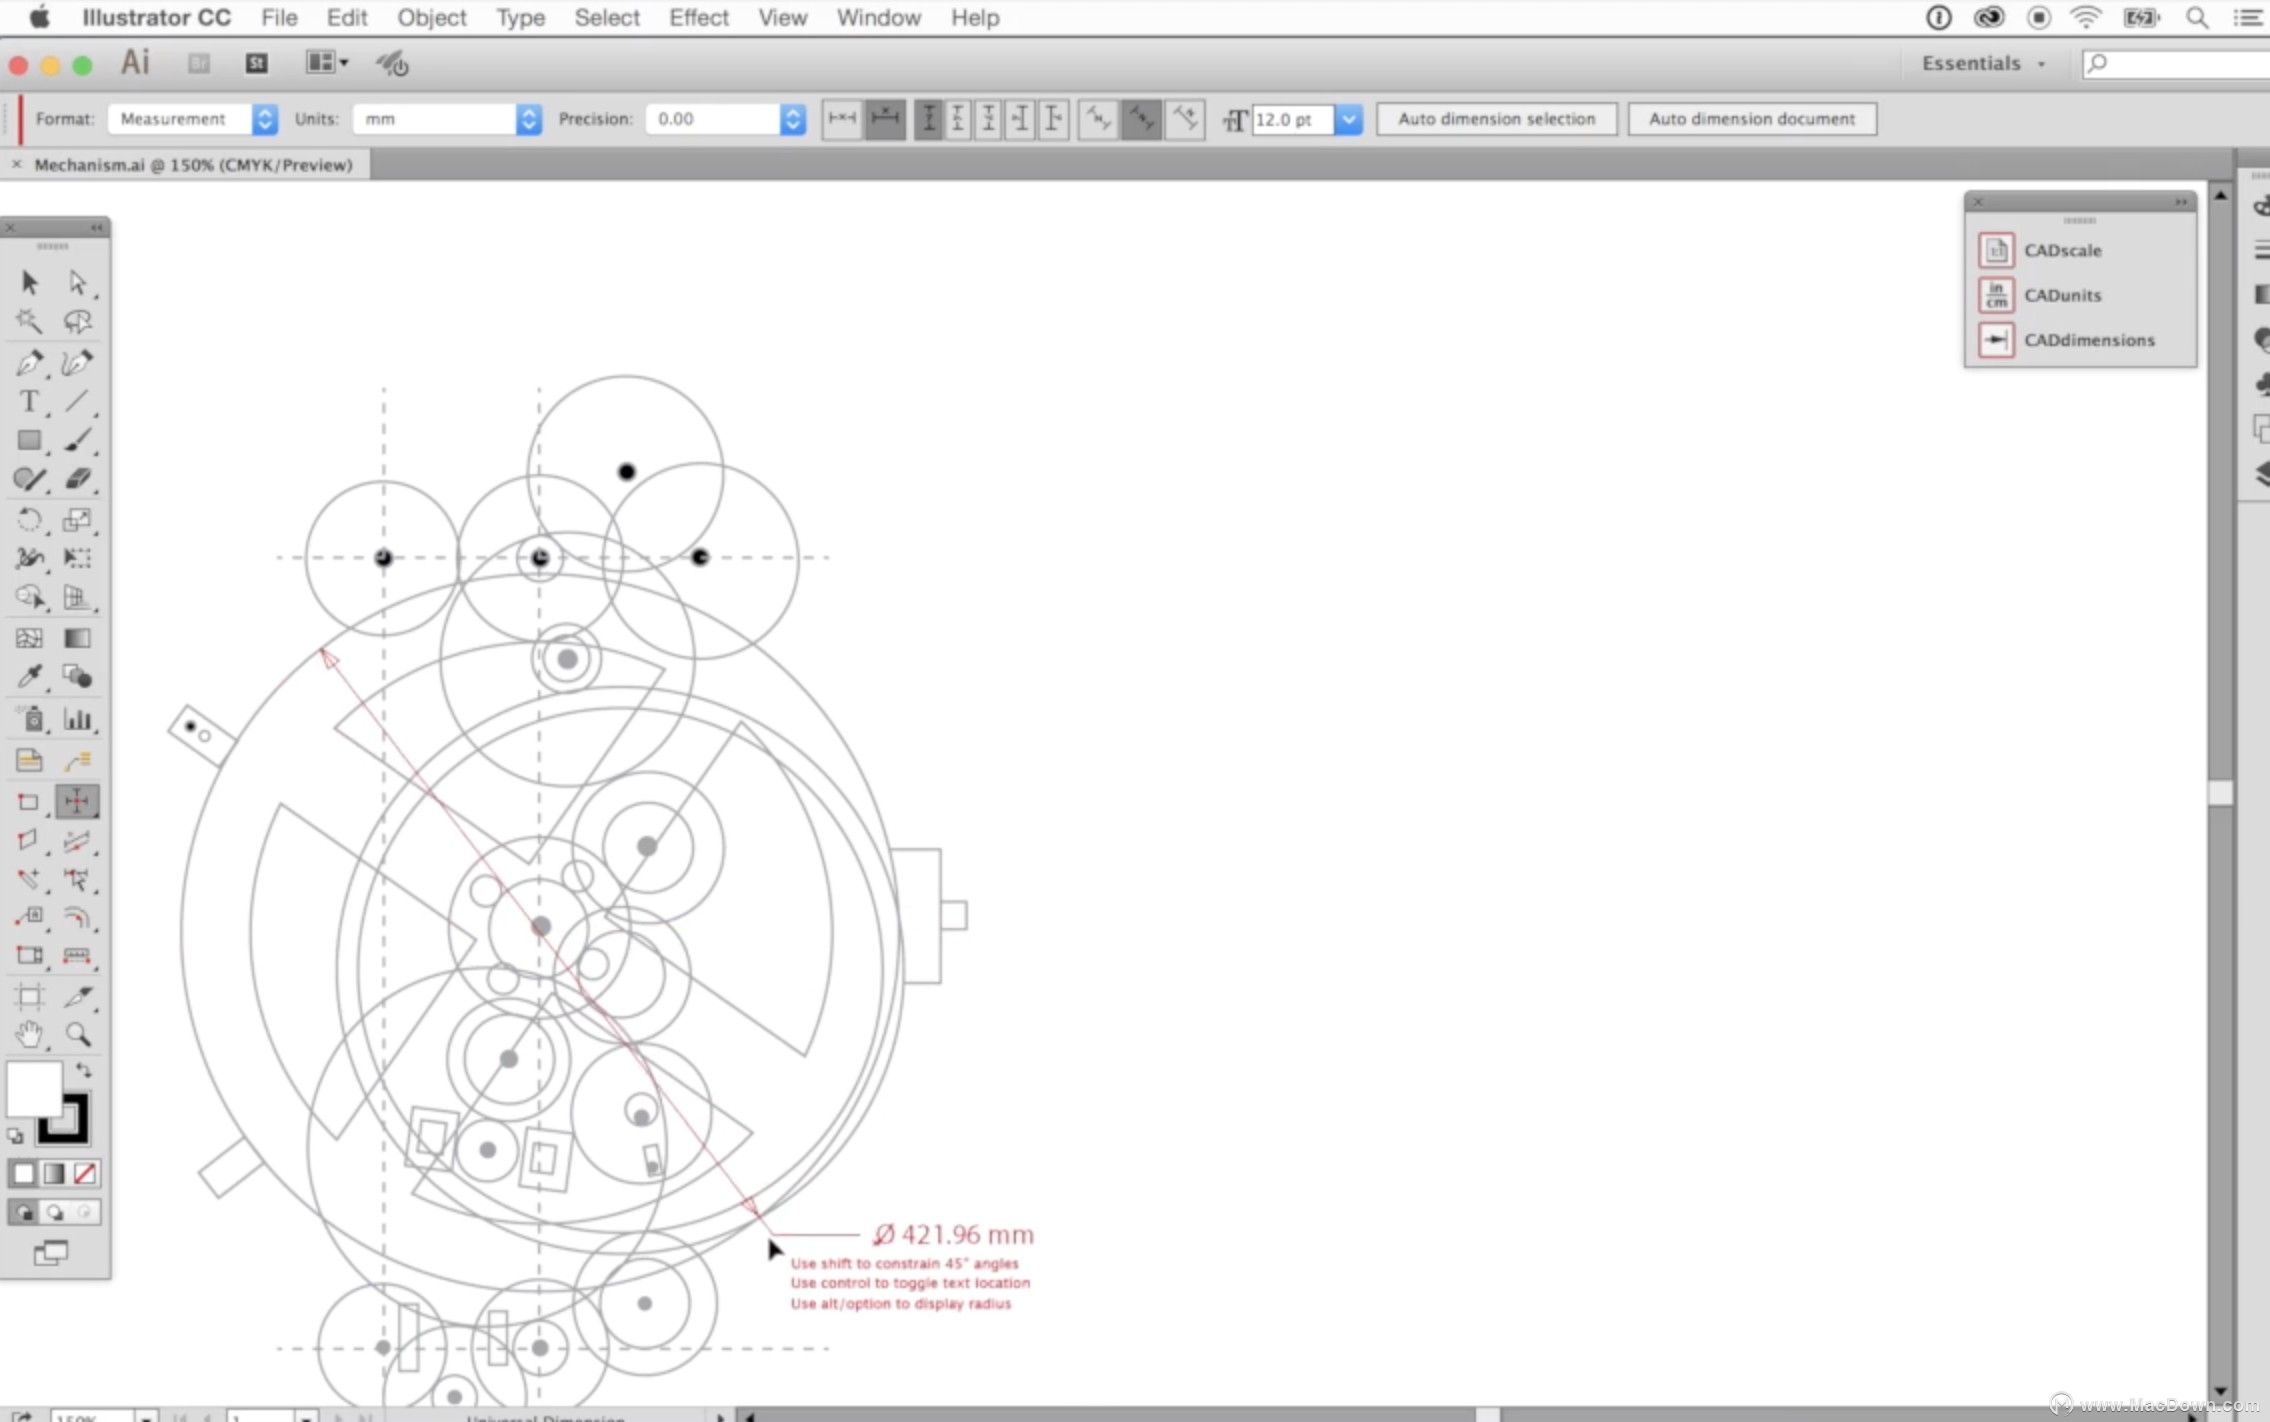Open the Object menu
This screenshot has width=2270, height=1422.
431,18
